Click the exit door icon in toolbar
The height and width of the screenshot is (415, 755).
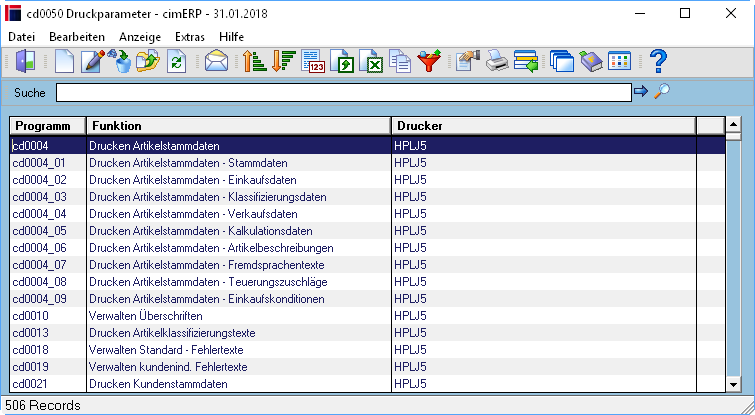point(26,62)
